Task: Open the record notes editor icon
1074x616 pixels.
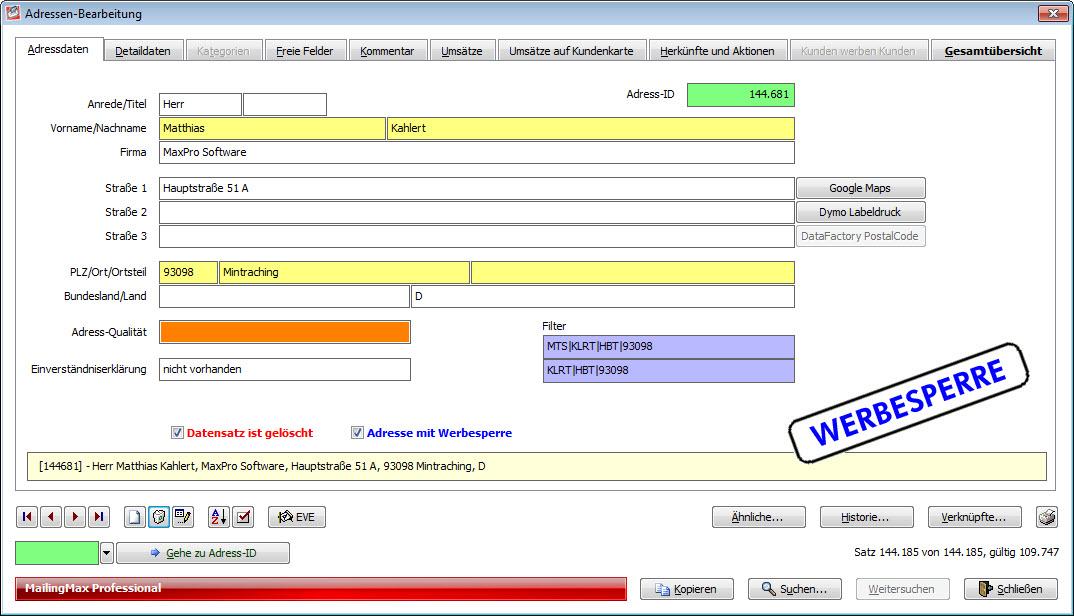Action: (183, 517)
